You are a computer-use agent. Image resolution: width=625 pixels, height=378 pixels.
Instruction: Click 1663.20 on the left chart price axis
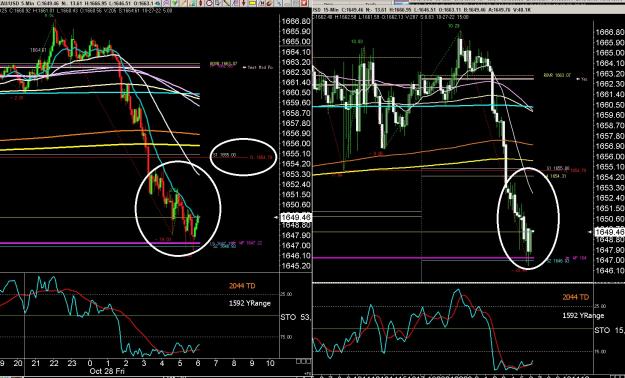(296, 62)
